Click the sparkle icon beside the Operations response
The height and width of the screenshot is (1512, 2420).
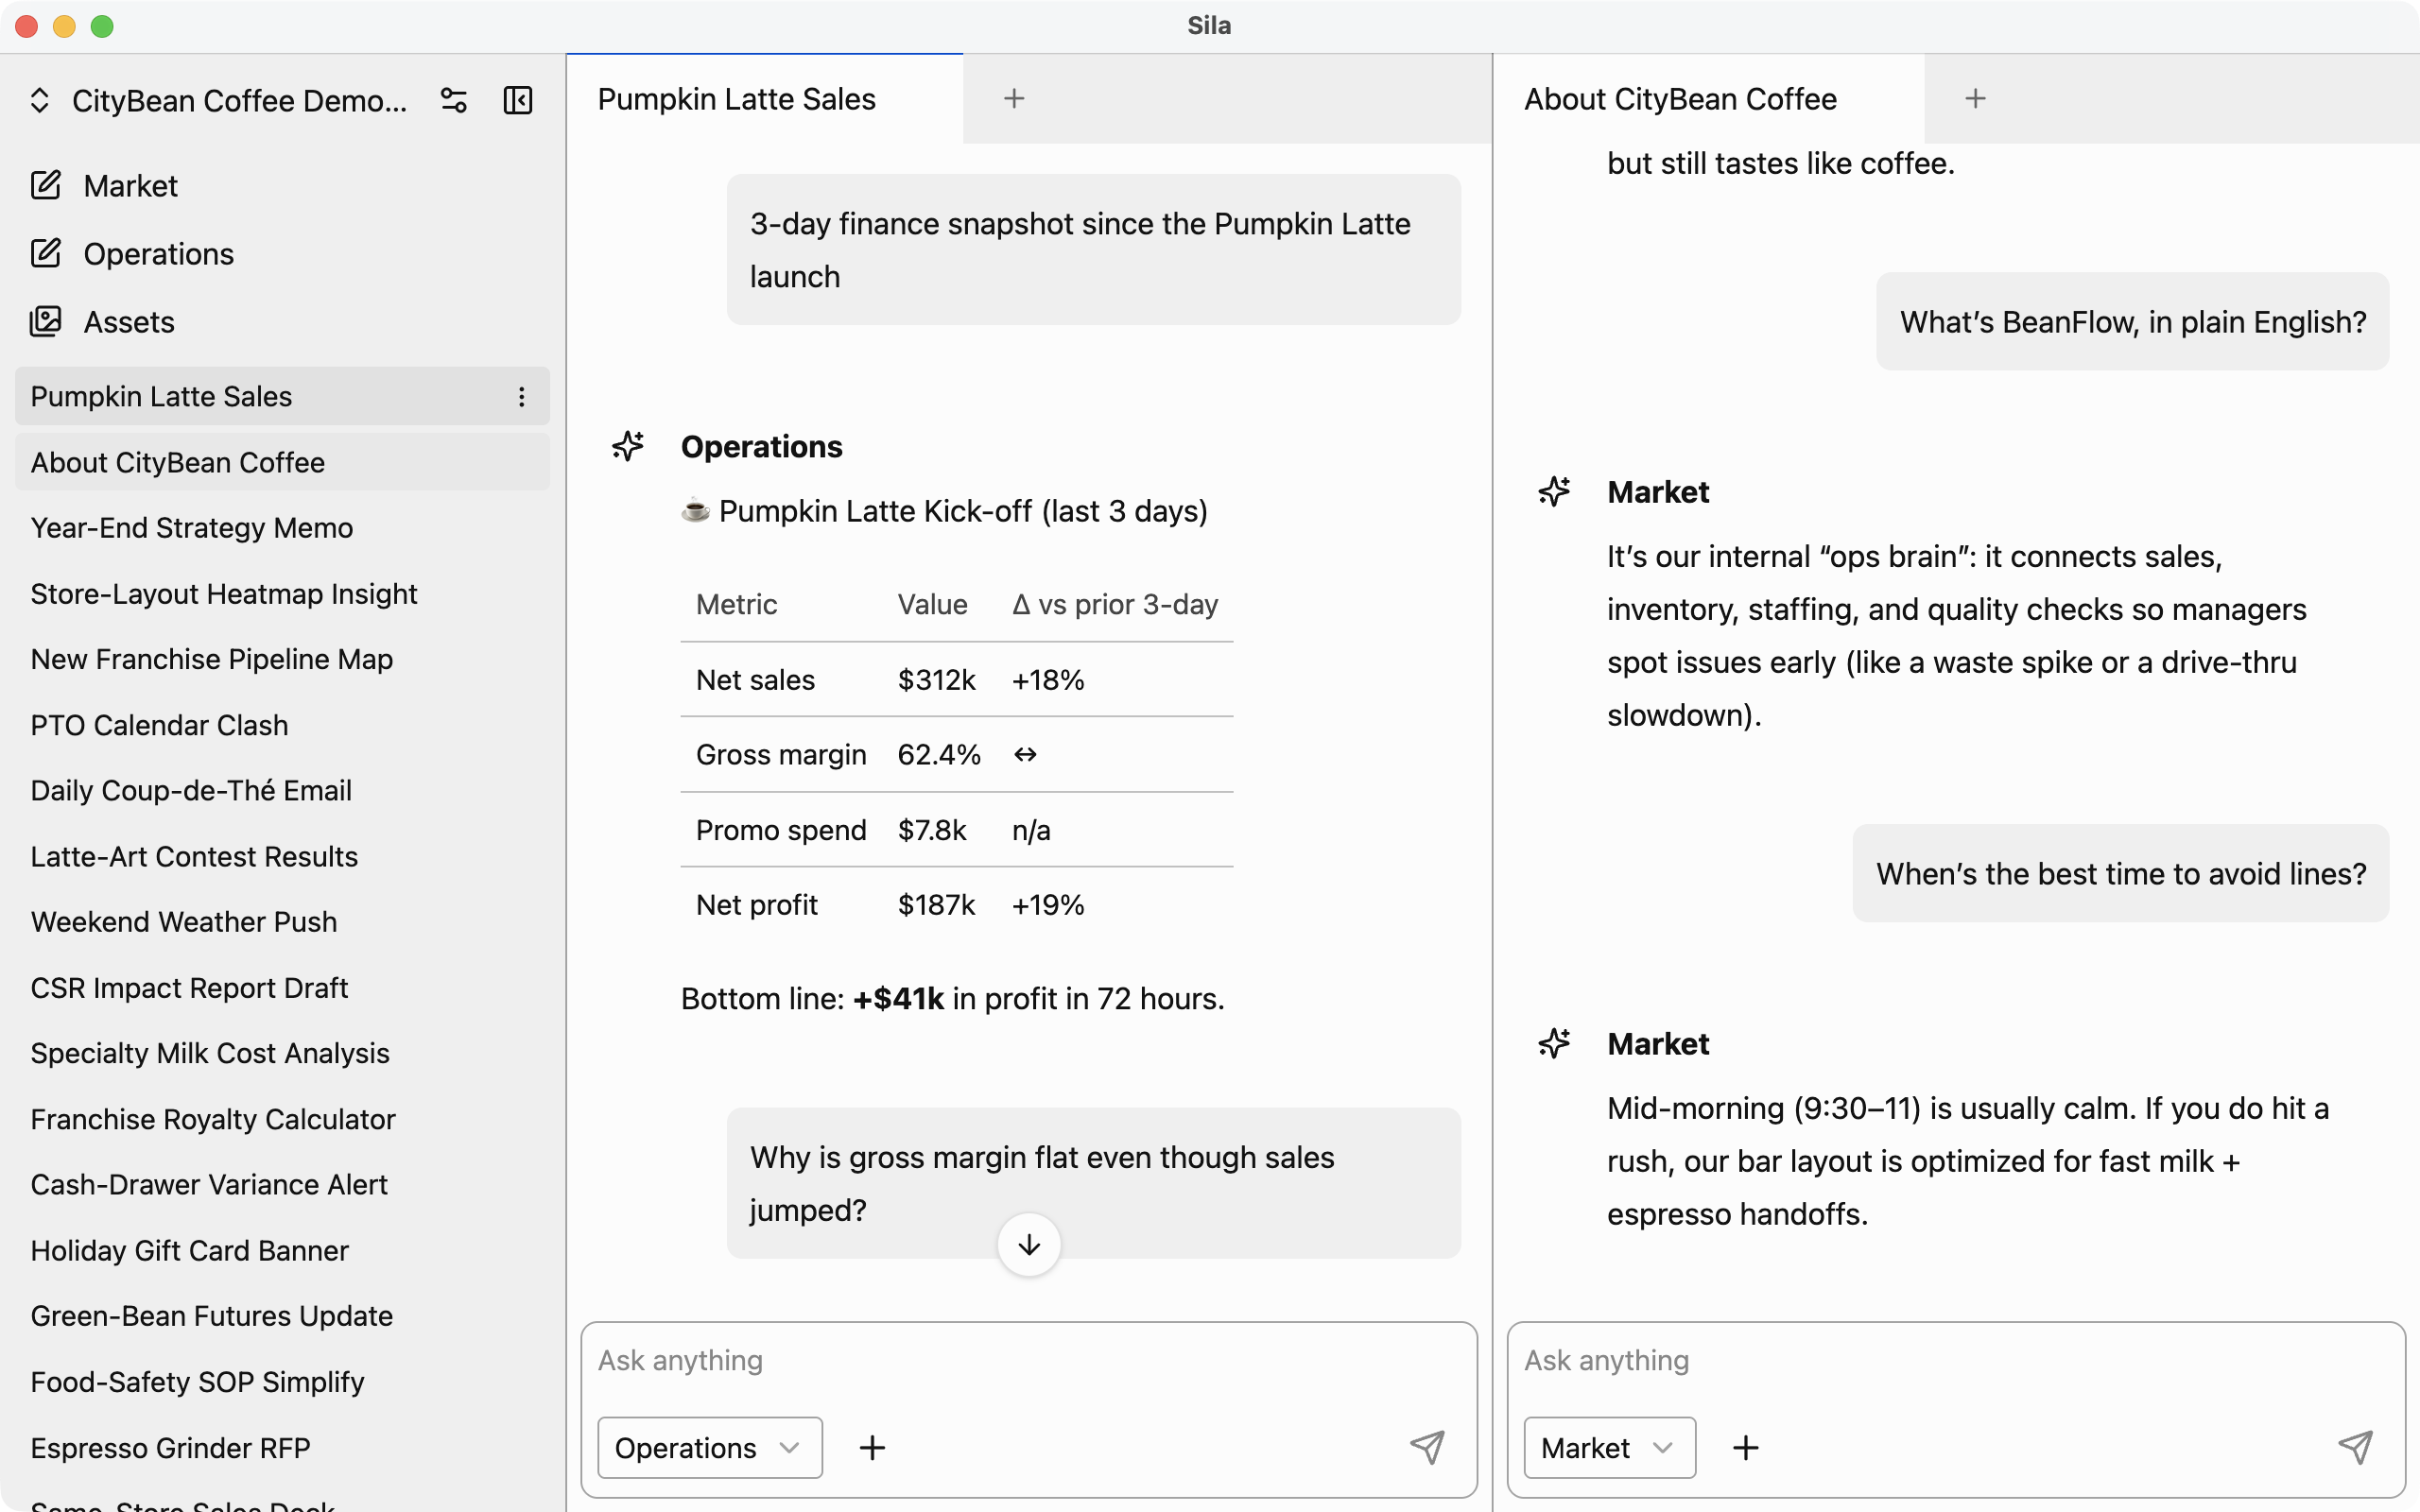pyautogui.click(x=628, y=446)
